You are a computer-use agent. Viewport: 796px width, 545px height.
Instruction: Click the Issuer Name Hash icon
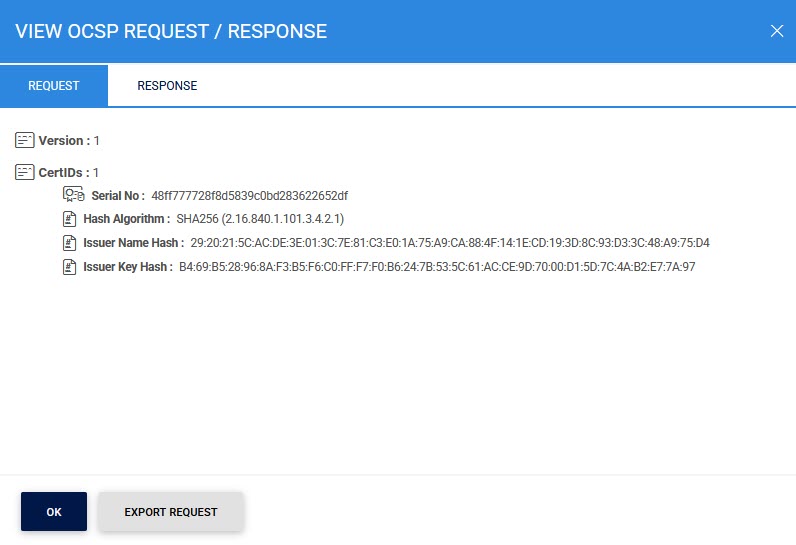click(70, 243)
